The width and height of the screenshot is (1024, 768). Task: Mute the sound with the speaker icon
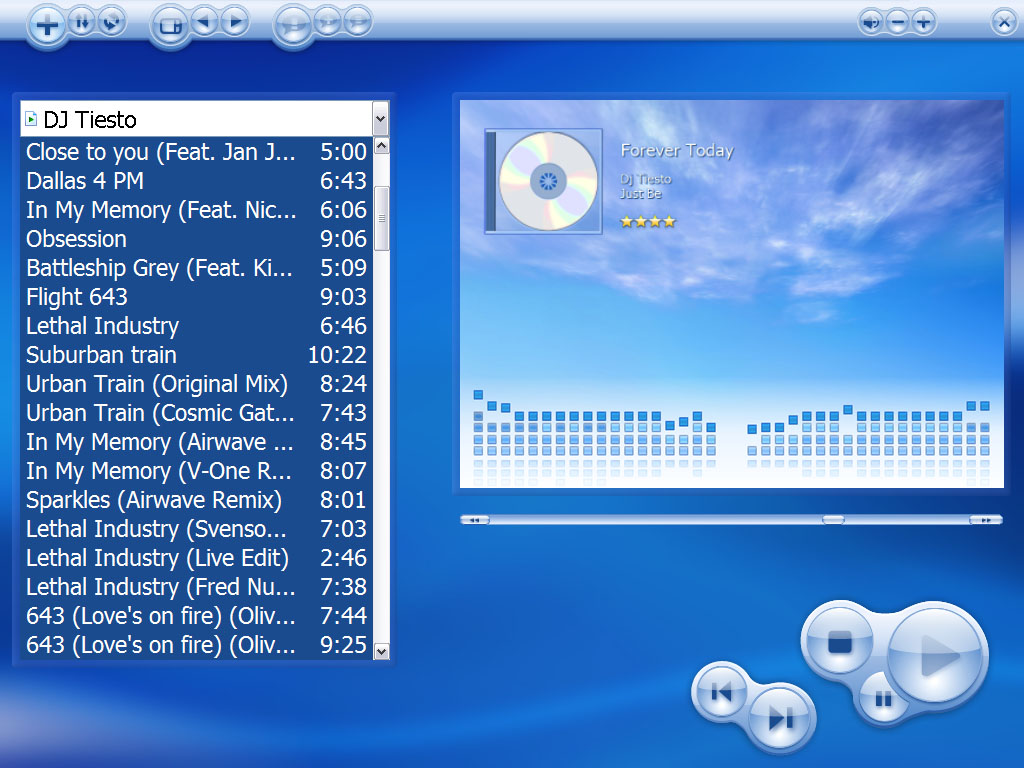point(869,21)
